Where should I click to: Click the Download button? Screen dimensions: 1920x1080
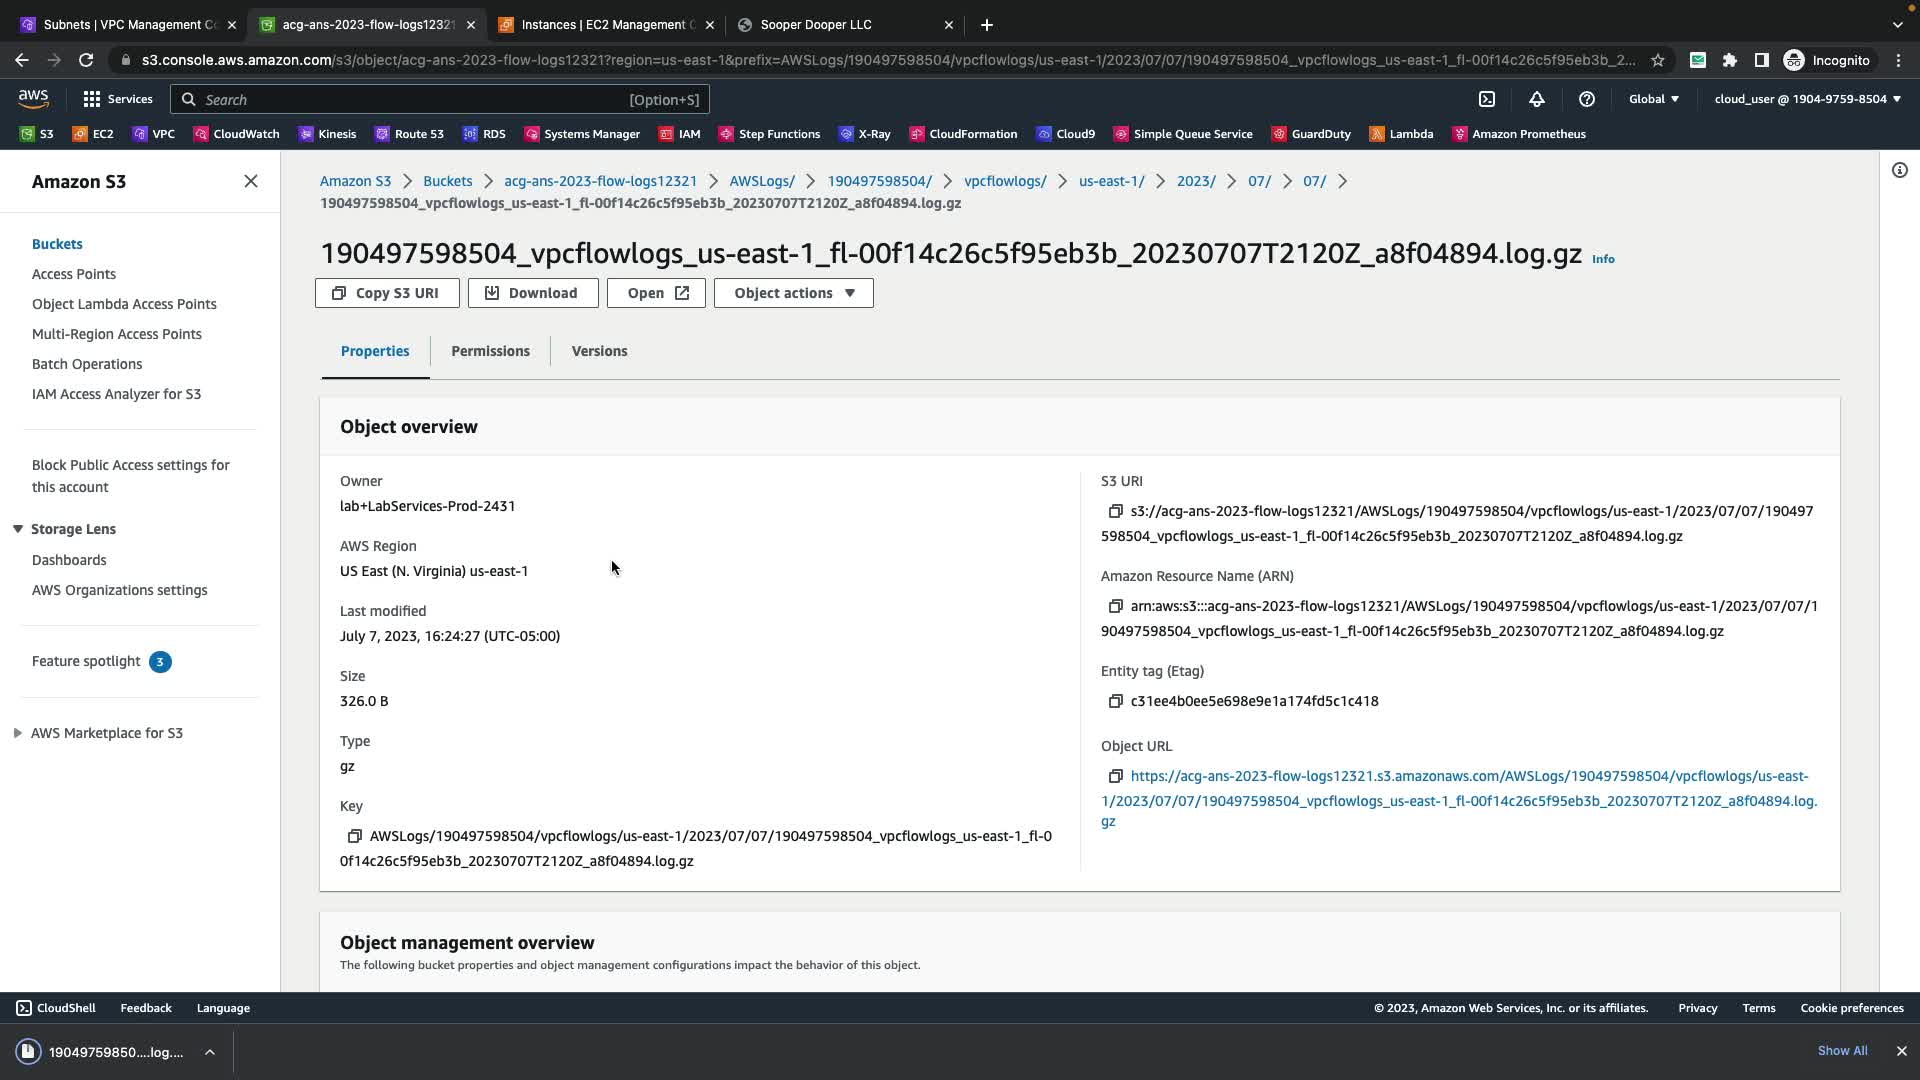(x=533, y=293)
